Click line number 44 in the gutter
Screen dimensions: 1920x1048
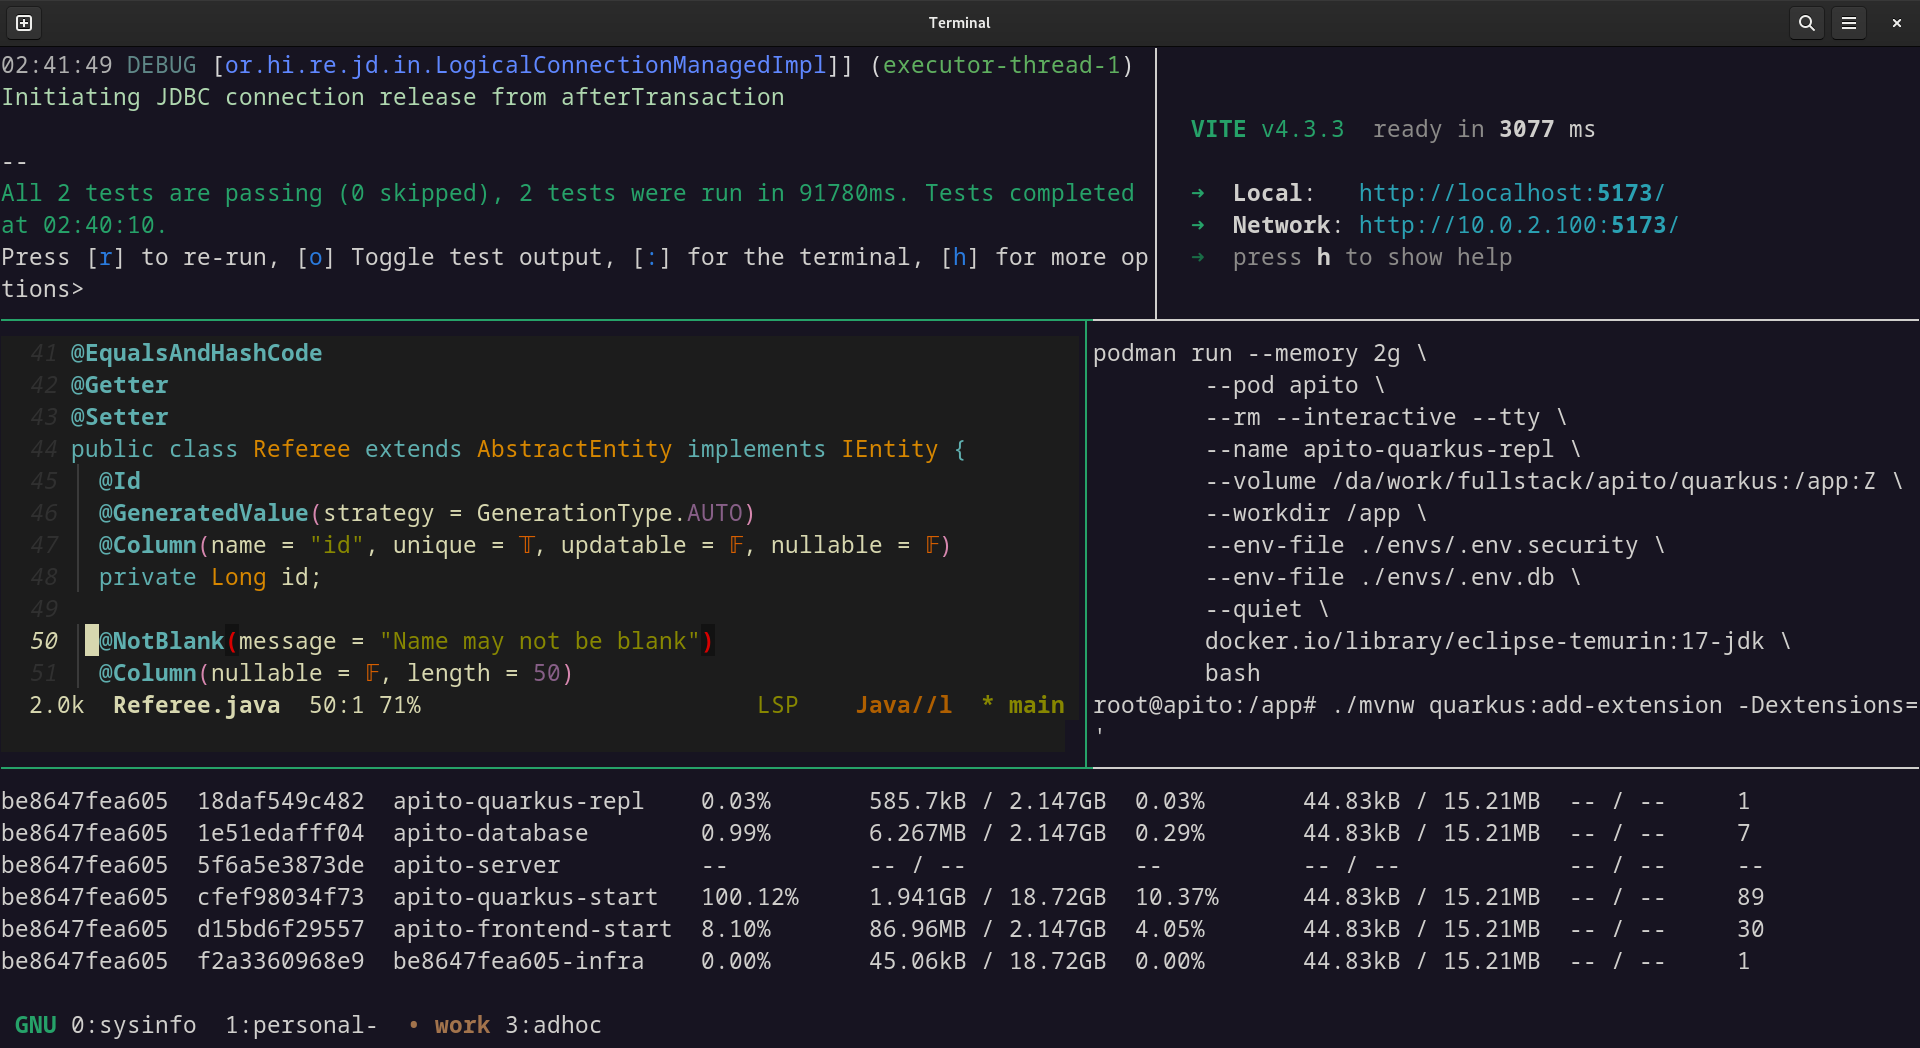click(43, 449)
